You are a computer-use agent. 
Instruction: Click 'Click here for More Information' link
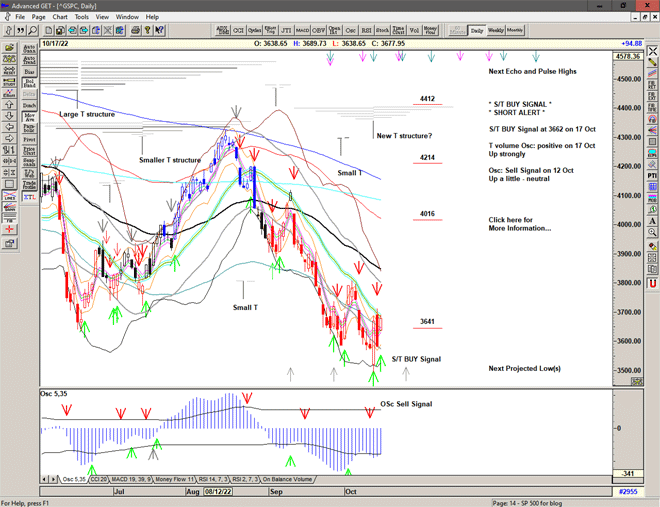pos(519,224)
